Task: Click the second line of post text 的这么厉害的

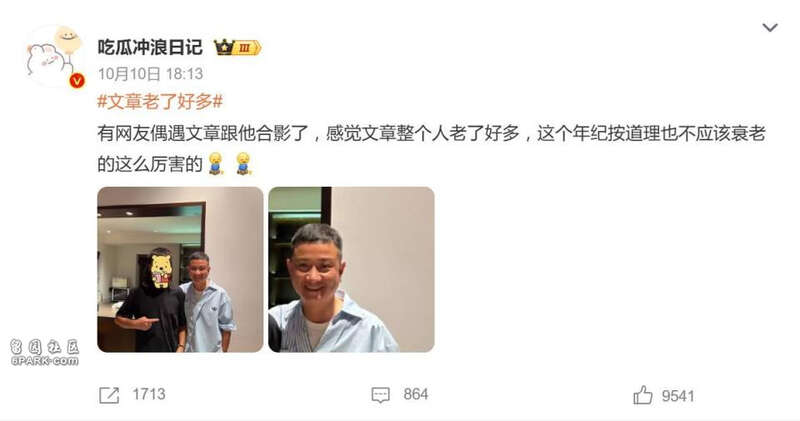Action: [x=150, y=164]
